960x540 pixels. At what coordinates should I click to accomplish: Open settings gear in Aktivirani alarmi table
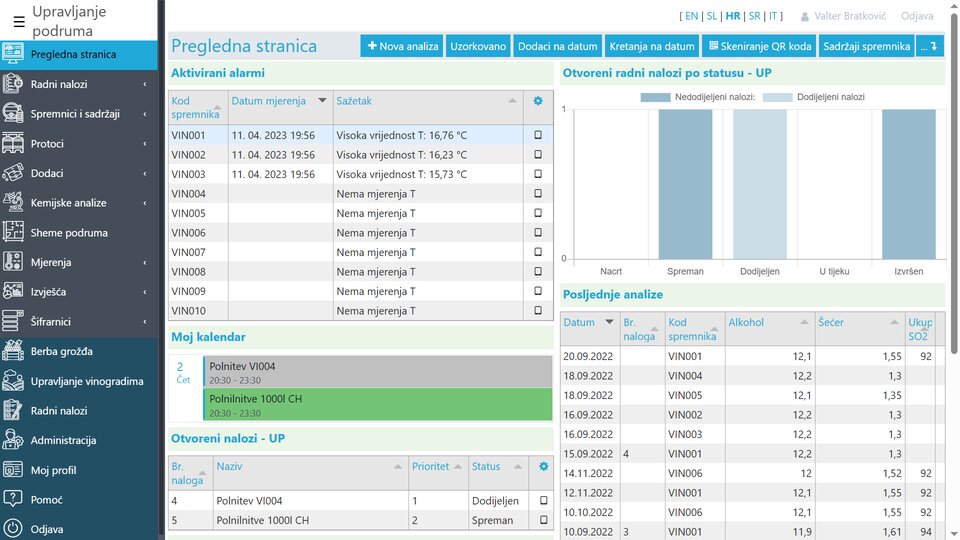(x=538, y=101)
